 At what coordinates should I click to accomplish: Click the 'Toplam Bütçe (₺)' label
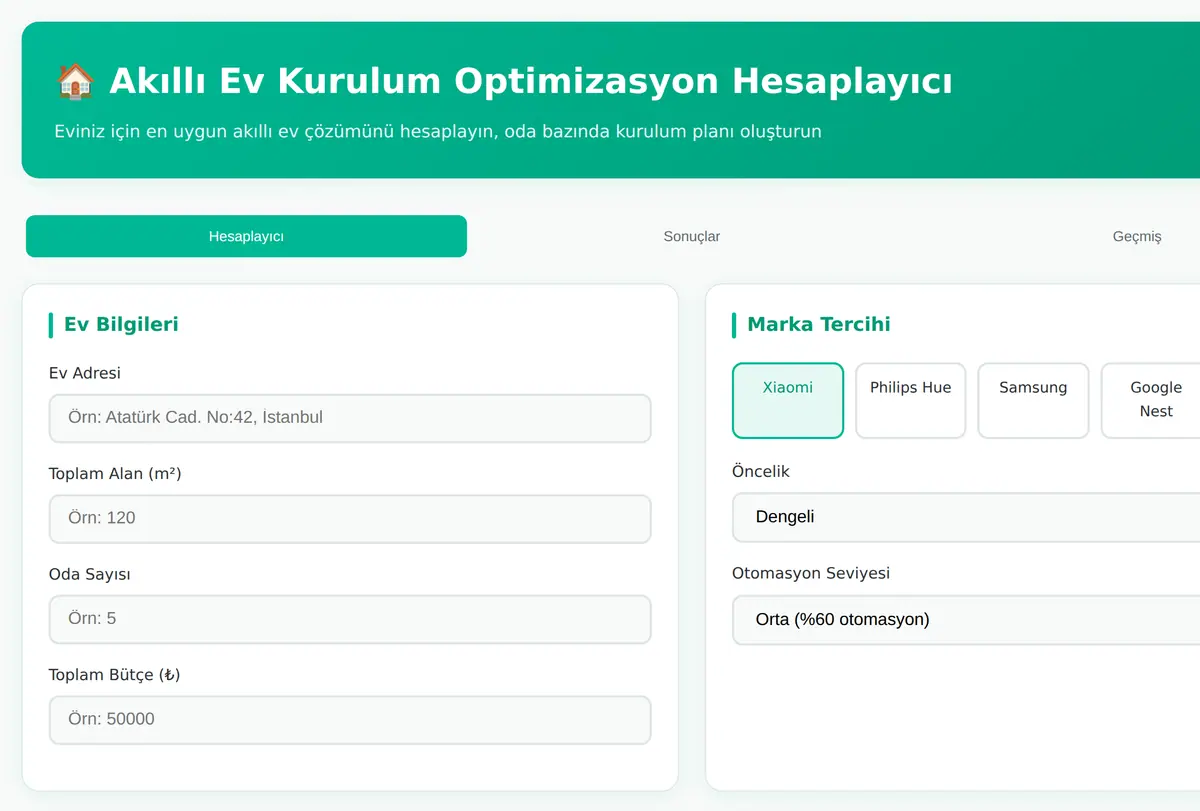pos(115,675)
